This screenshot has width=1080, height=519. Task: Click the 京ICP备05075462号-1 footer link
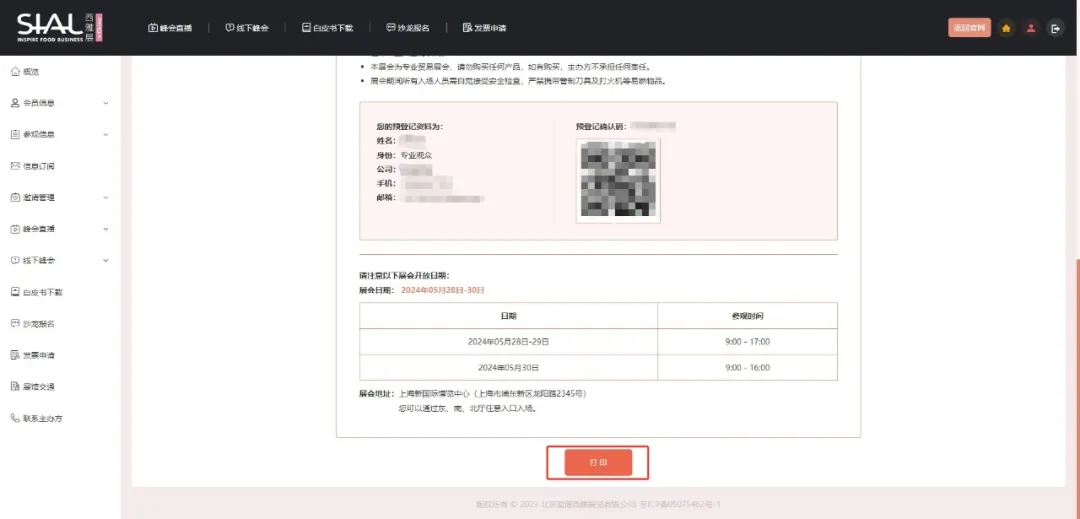(x=679, y=505)
